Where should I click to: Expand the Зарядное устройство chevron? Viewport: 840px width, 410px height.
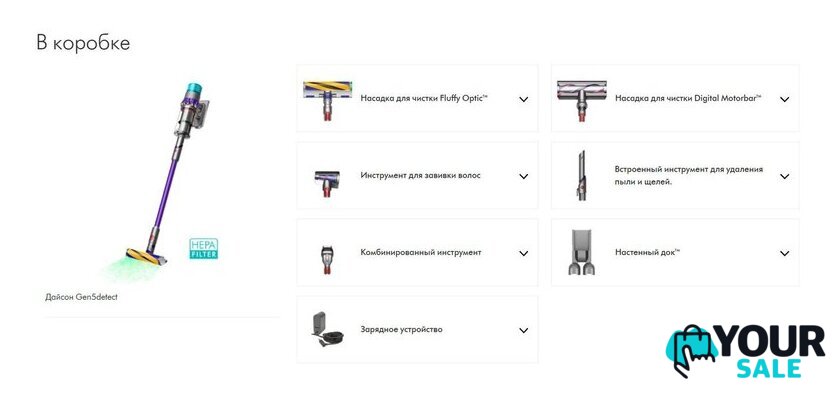[523, 331]
